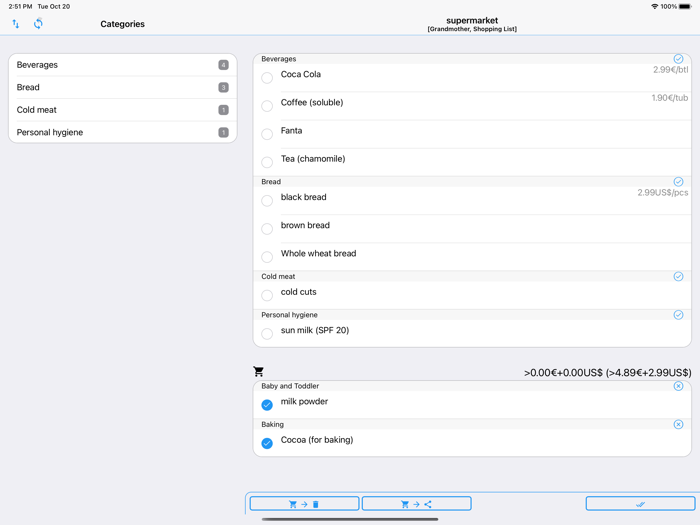
Task: Click the cart total price text
Action: pyautogui.click(x=608, y=373)
